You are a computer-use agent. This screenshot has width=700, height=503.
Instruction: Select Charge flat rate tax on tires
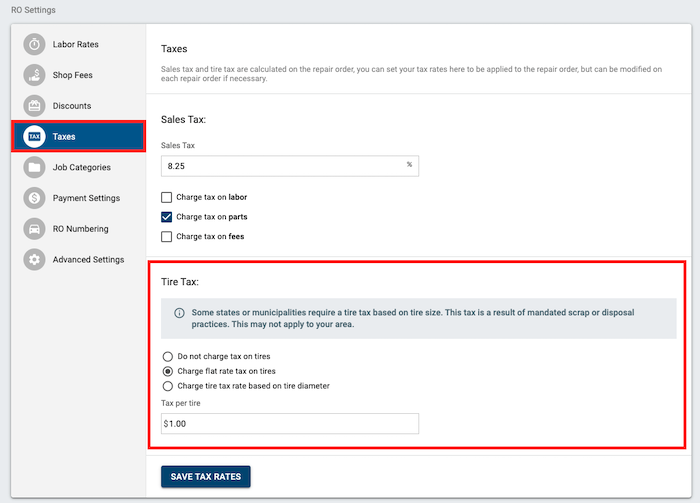click(x=167, y=371)
